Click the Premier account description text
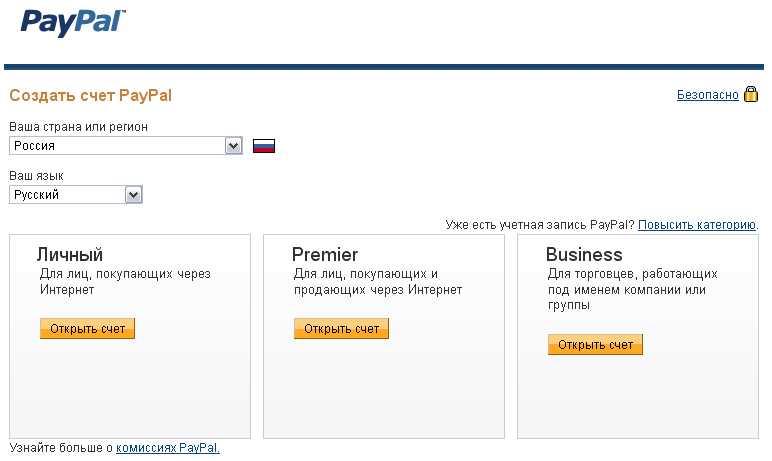This screenshot has width=772, height=461. (x=378, y=281)
